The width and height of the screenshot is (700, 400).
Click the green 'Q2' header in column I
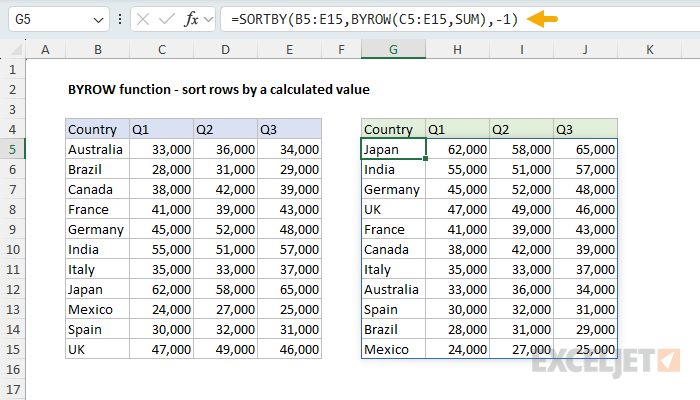(x=521, y=129)
